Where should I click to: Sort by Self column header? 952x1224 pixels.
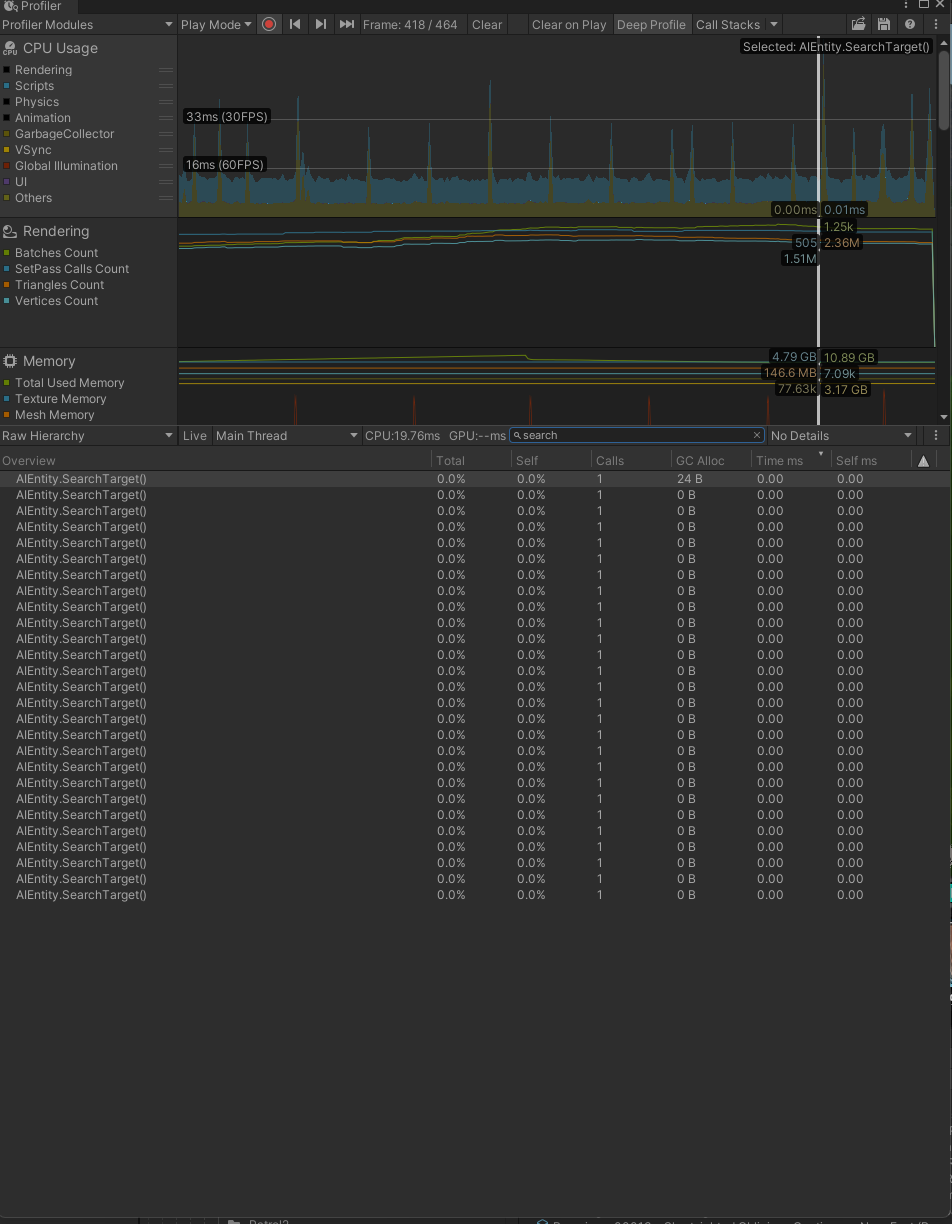pyautogui.click(x=551, y=460)
